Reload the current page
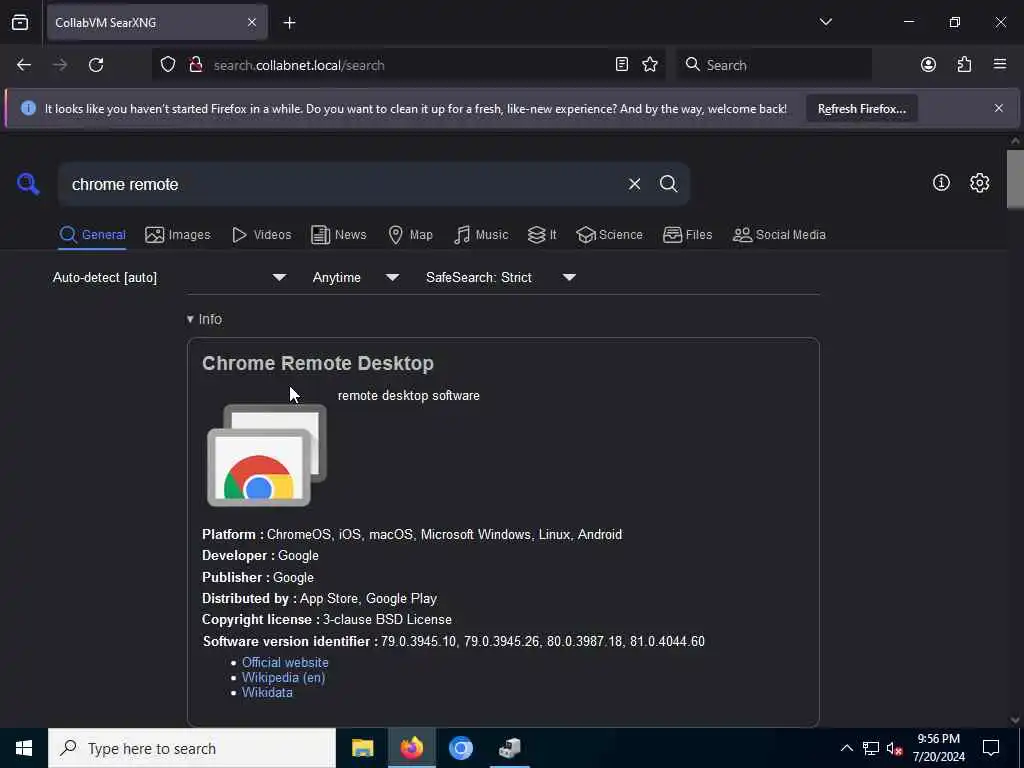The image size is (1024, 768). [x=96, y=65]
